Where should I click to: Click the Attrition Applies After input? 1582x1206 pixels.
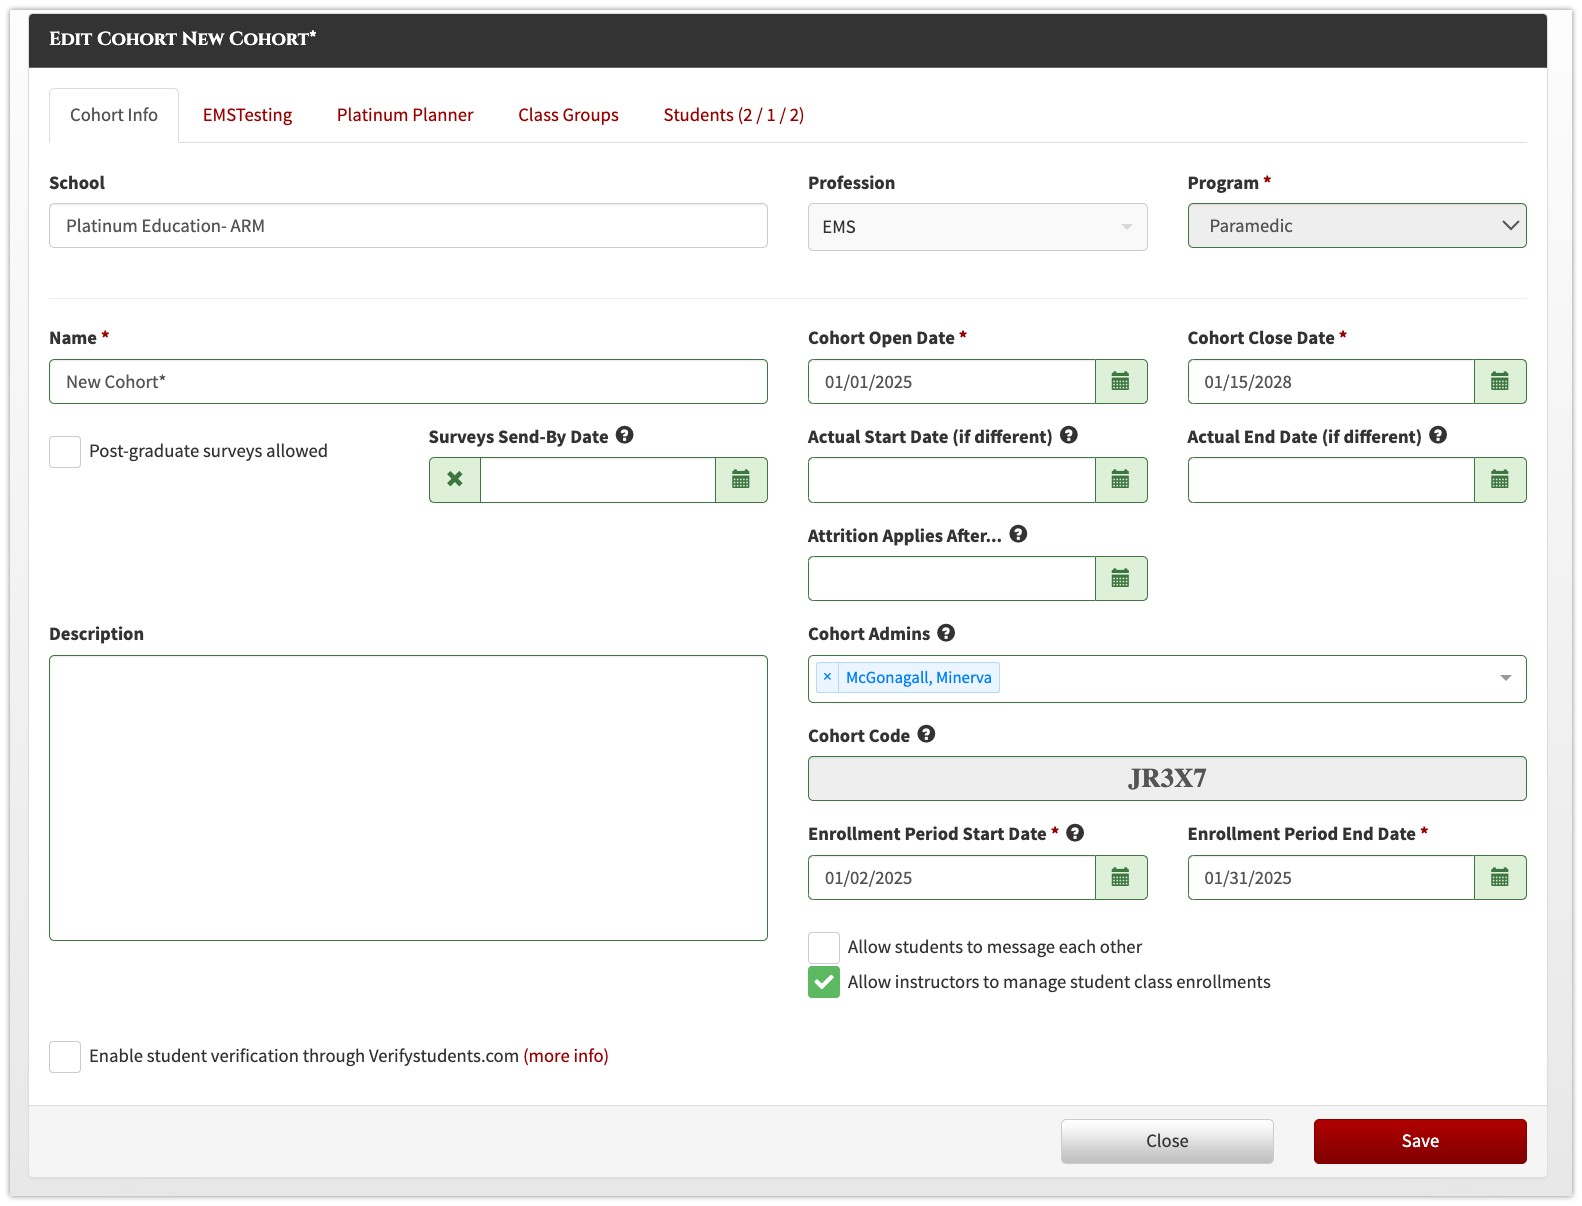tap(952, 578)
